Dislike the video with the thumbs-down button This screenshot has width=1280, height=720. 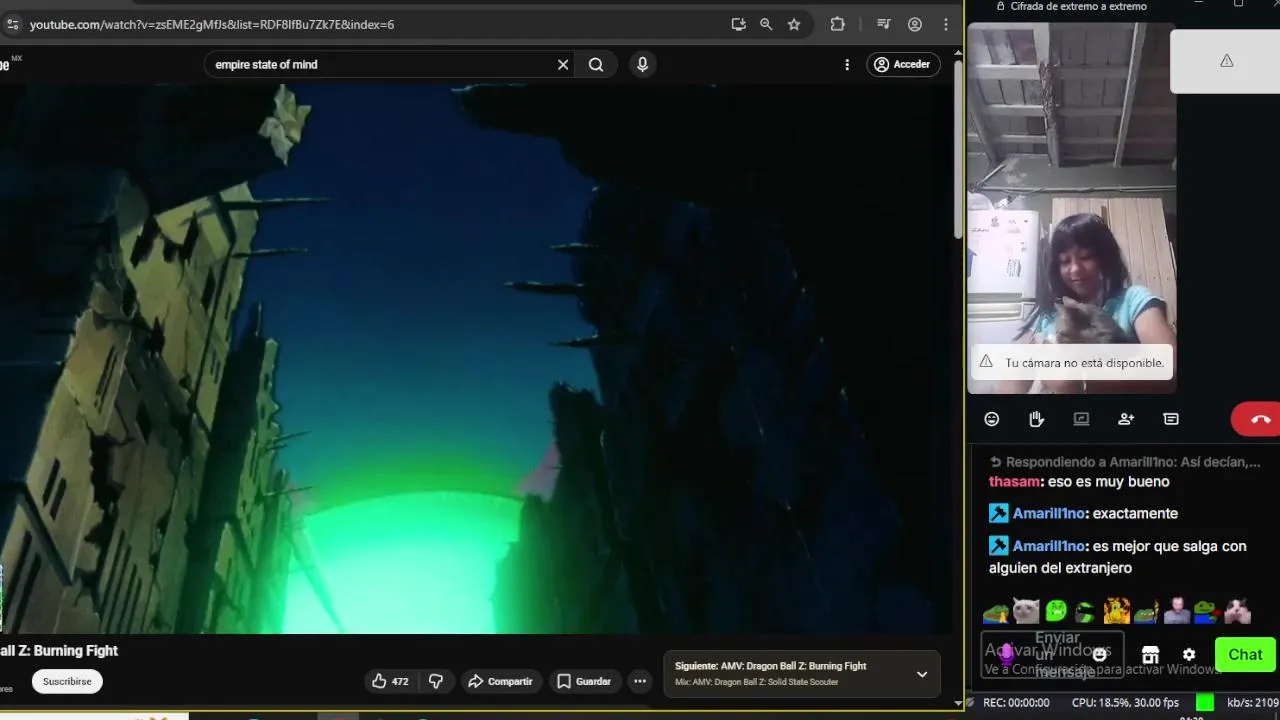[436, 681]
